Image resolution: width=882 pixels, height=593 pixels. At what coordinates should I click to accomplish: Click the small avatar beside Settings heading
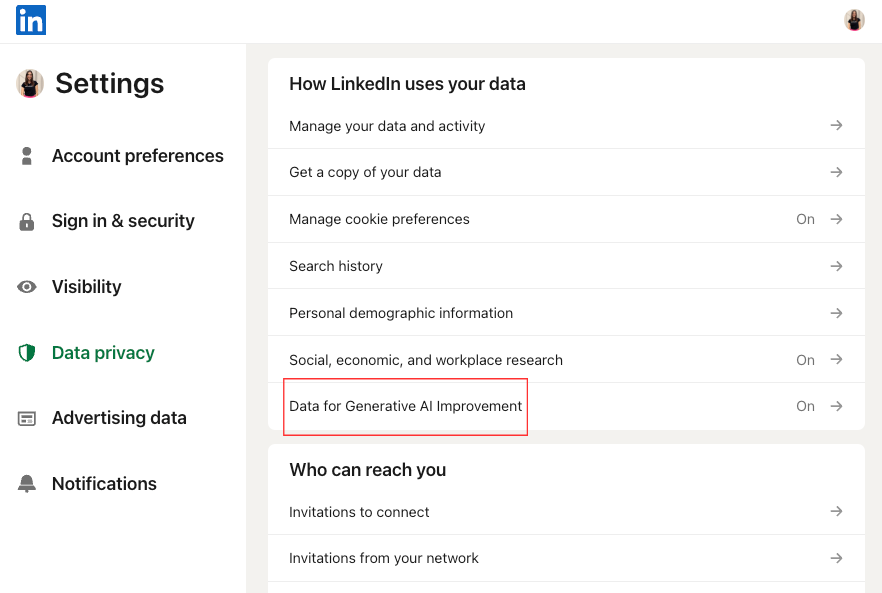[x=30, y=84]
